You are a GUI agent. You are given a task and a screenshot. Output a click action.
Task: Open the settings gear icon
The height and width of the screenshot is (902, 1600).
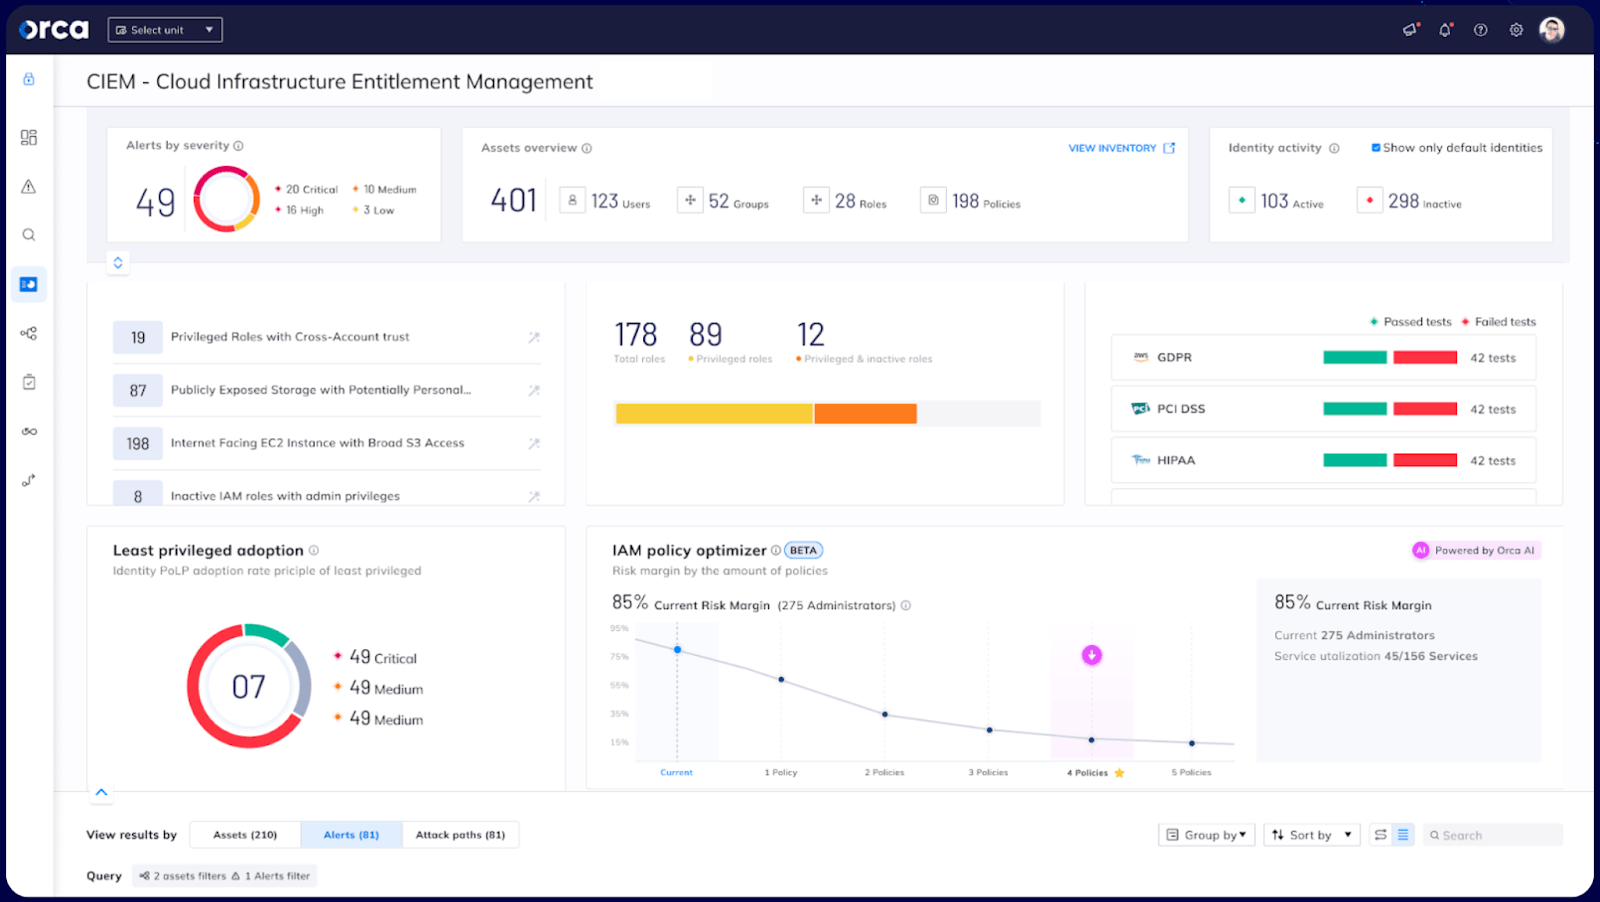click(1516, 30)
